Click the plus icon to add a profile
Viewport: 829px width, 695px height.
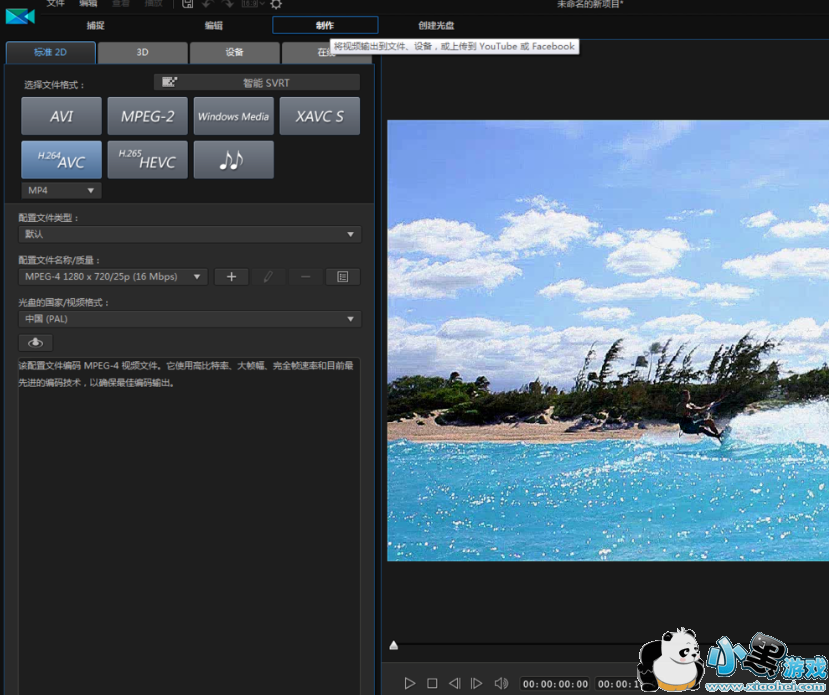click(231, 277)
